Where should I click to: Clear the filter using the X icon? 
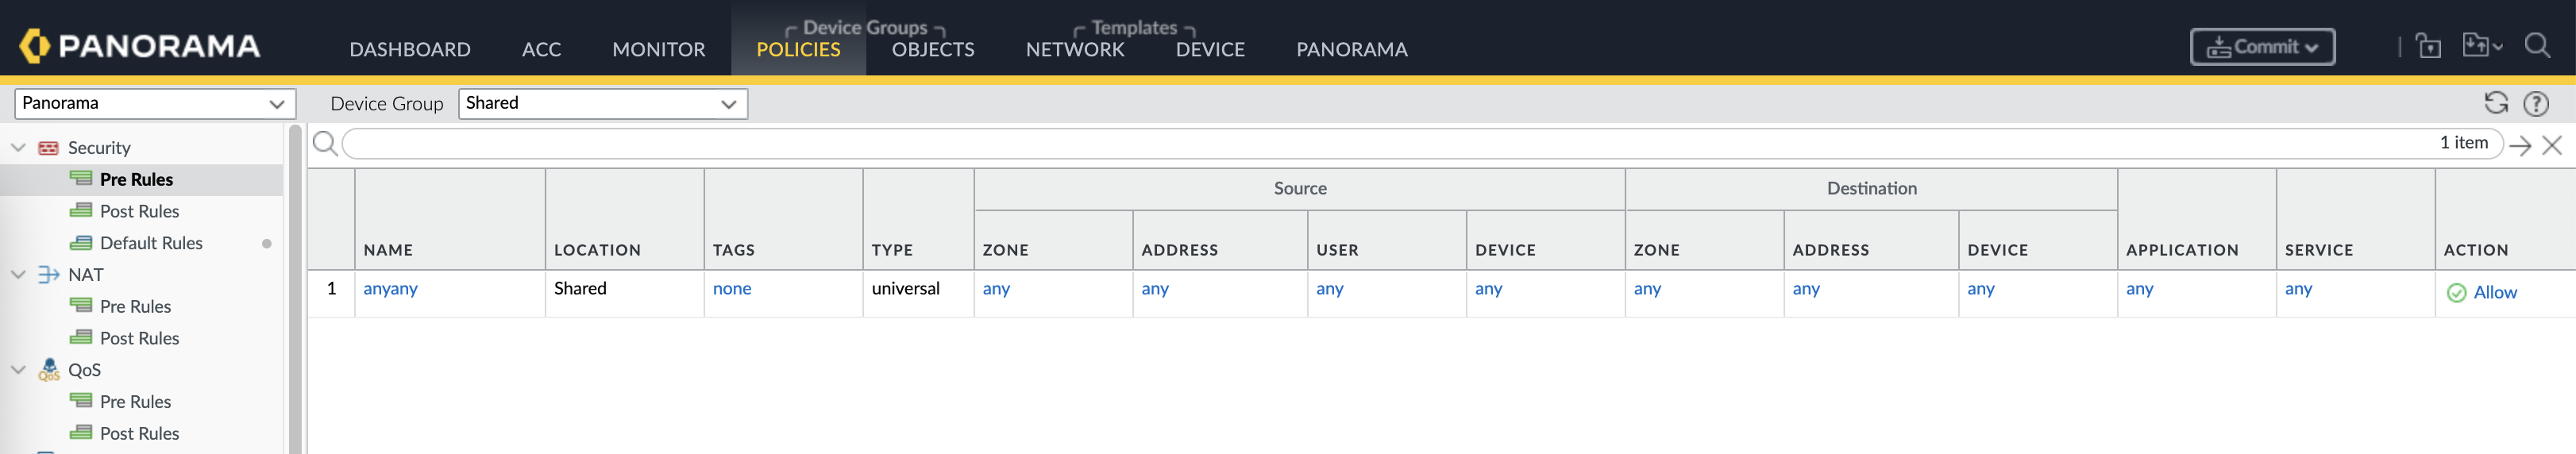[x=2552, y=145]
